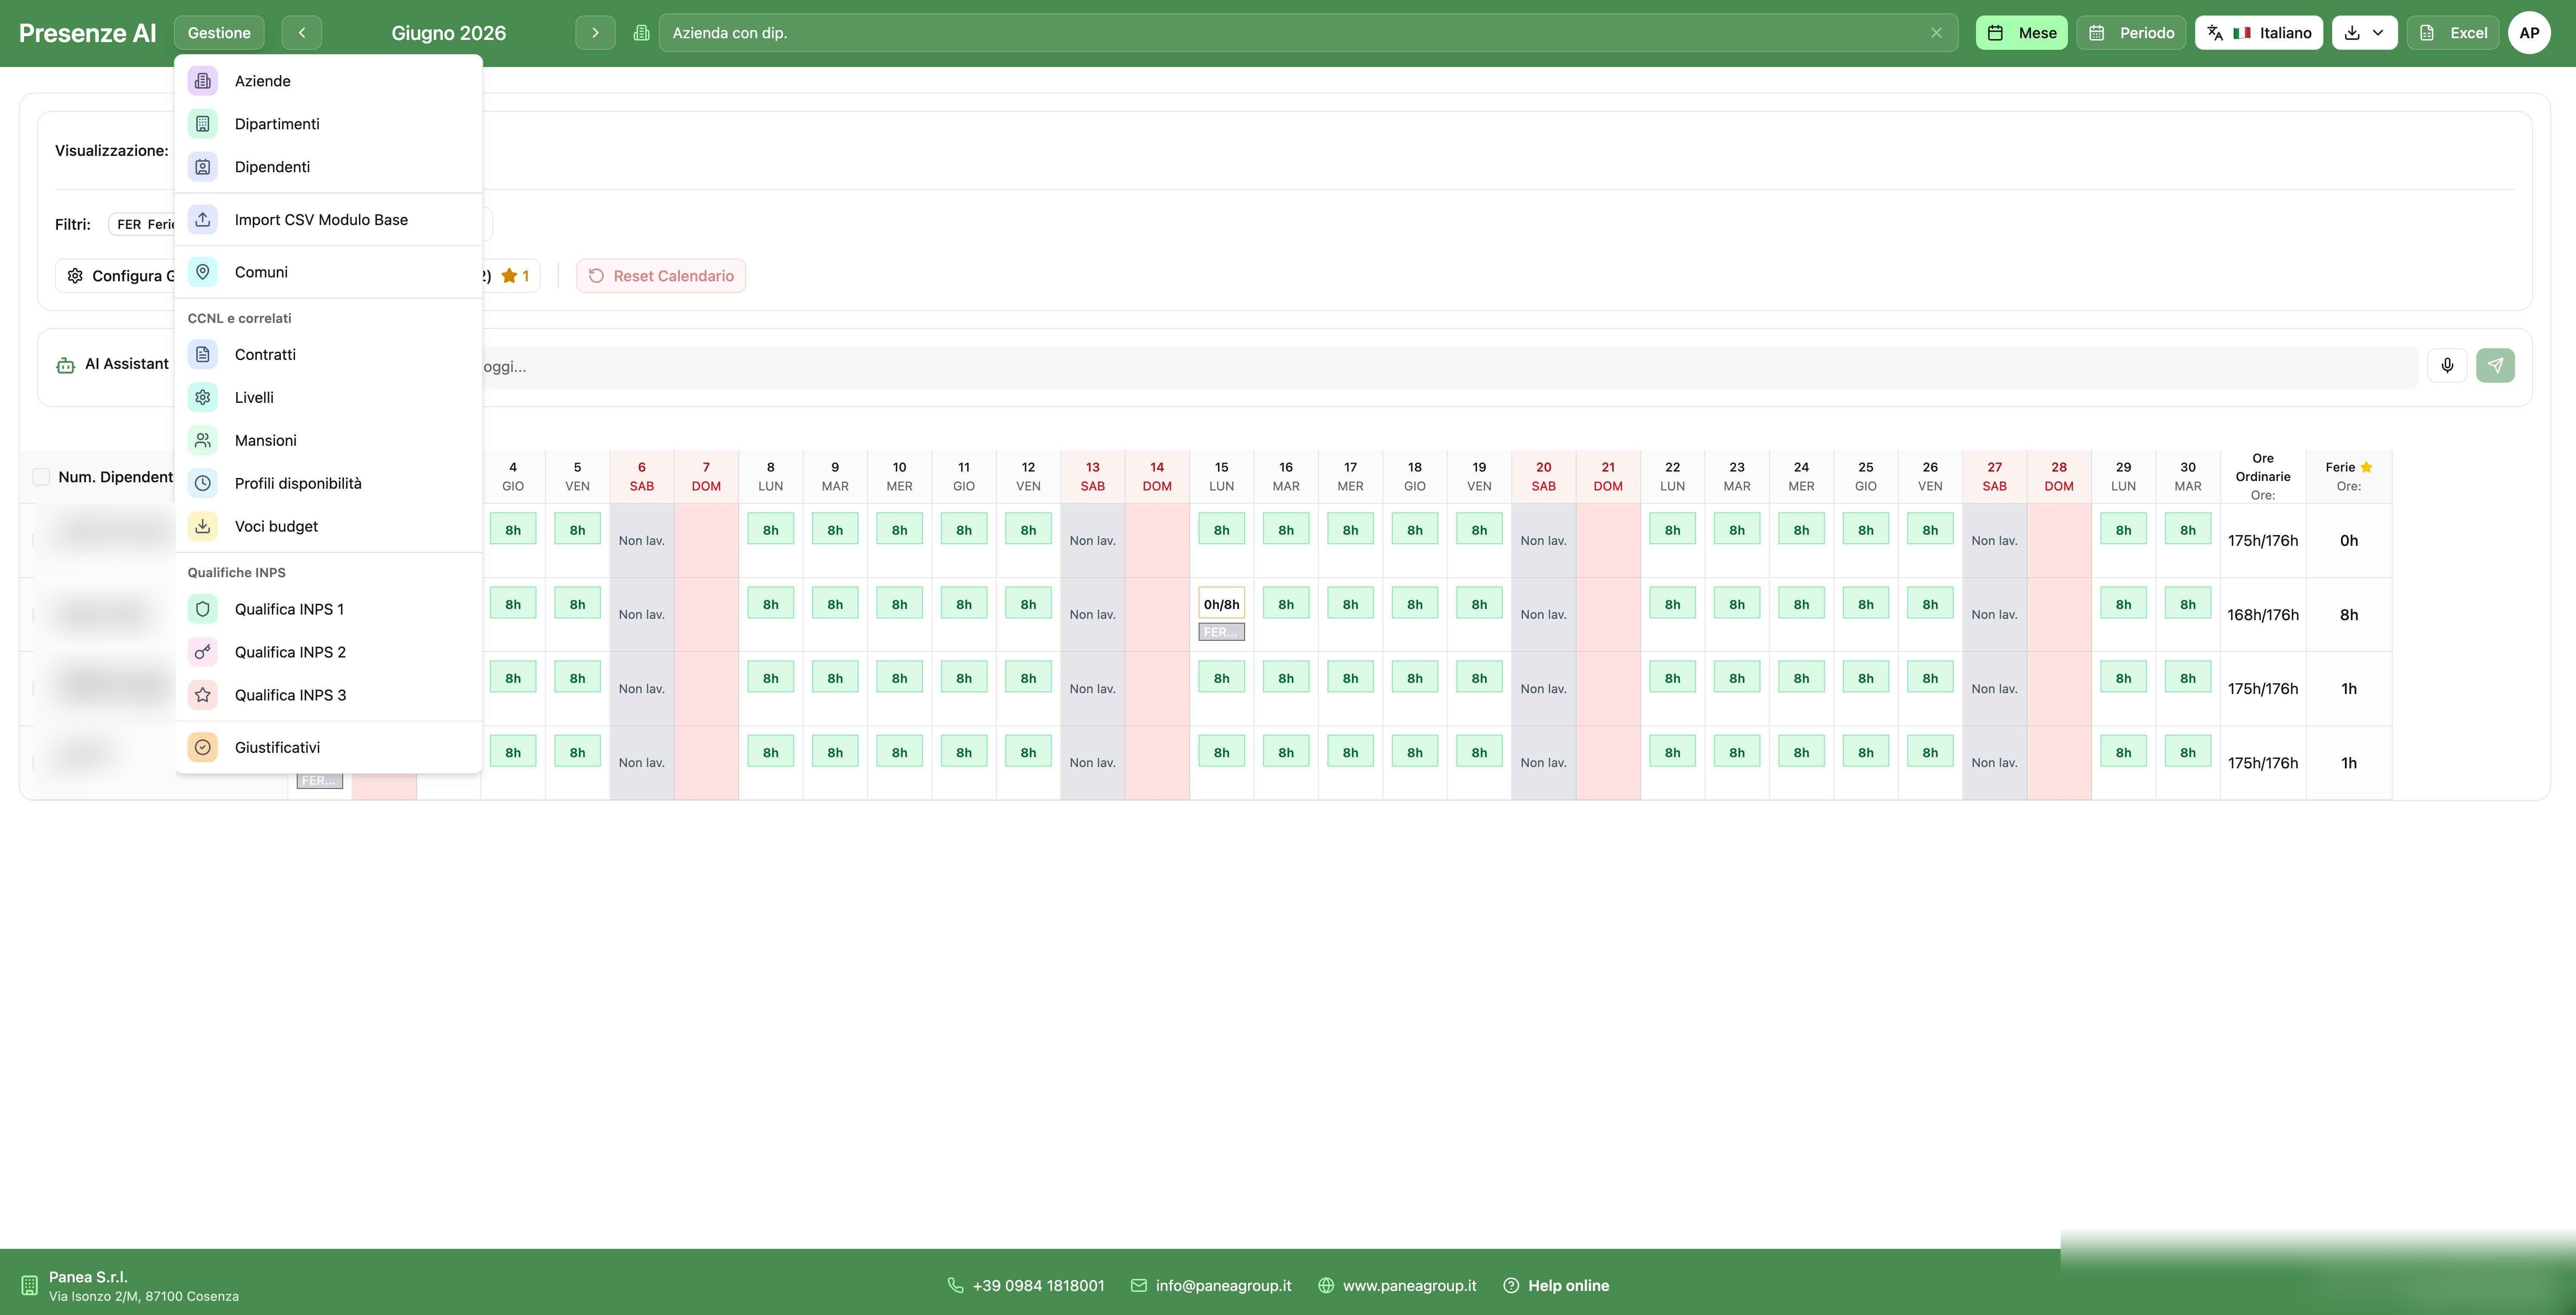Click the Contratti document icon

tap(203, 355)
